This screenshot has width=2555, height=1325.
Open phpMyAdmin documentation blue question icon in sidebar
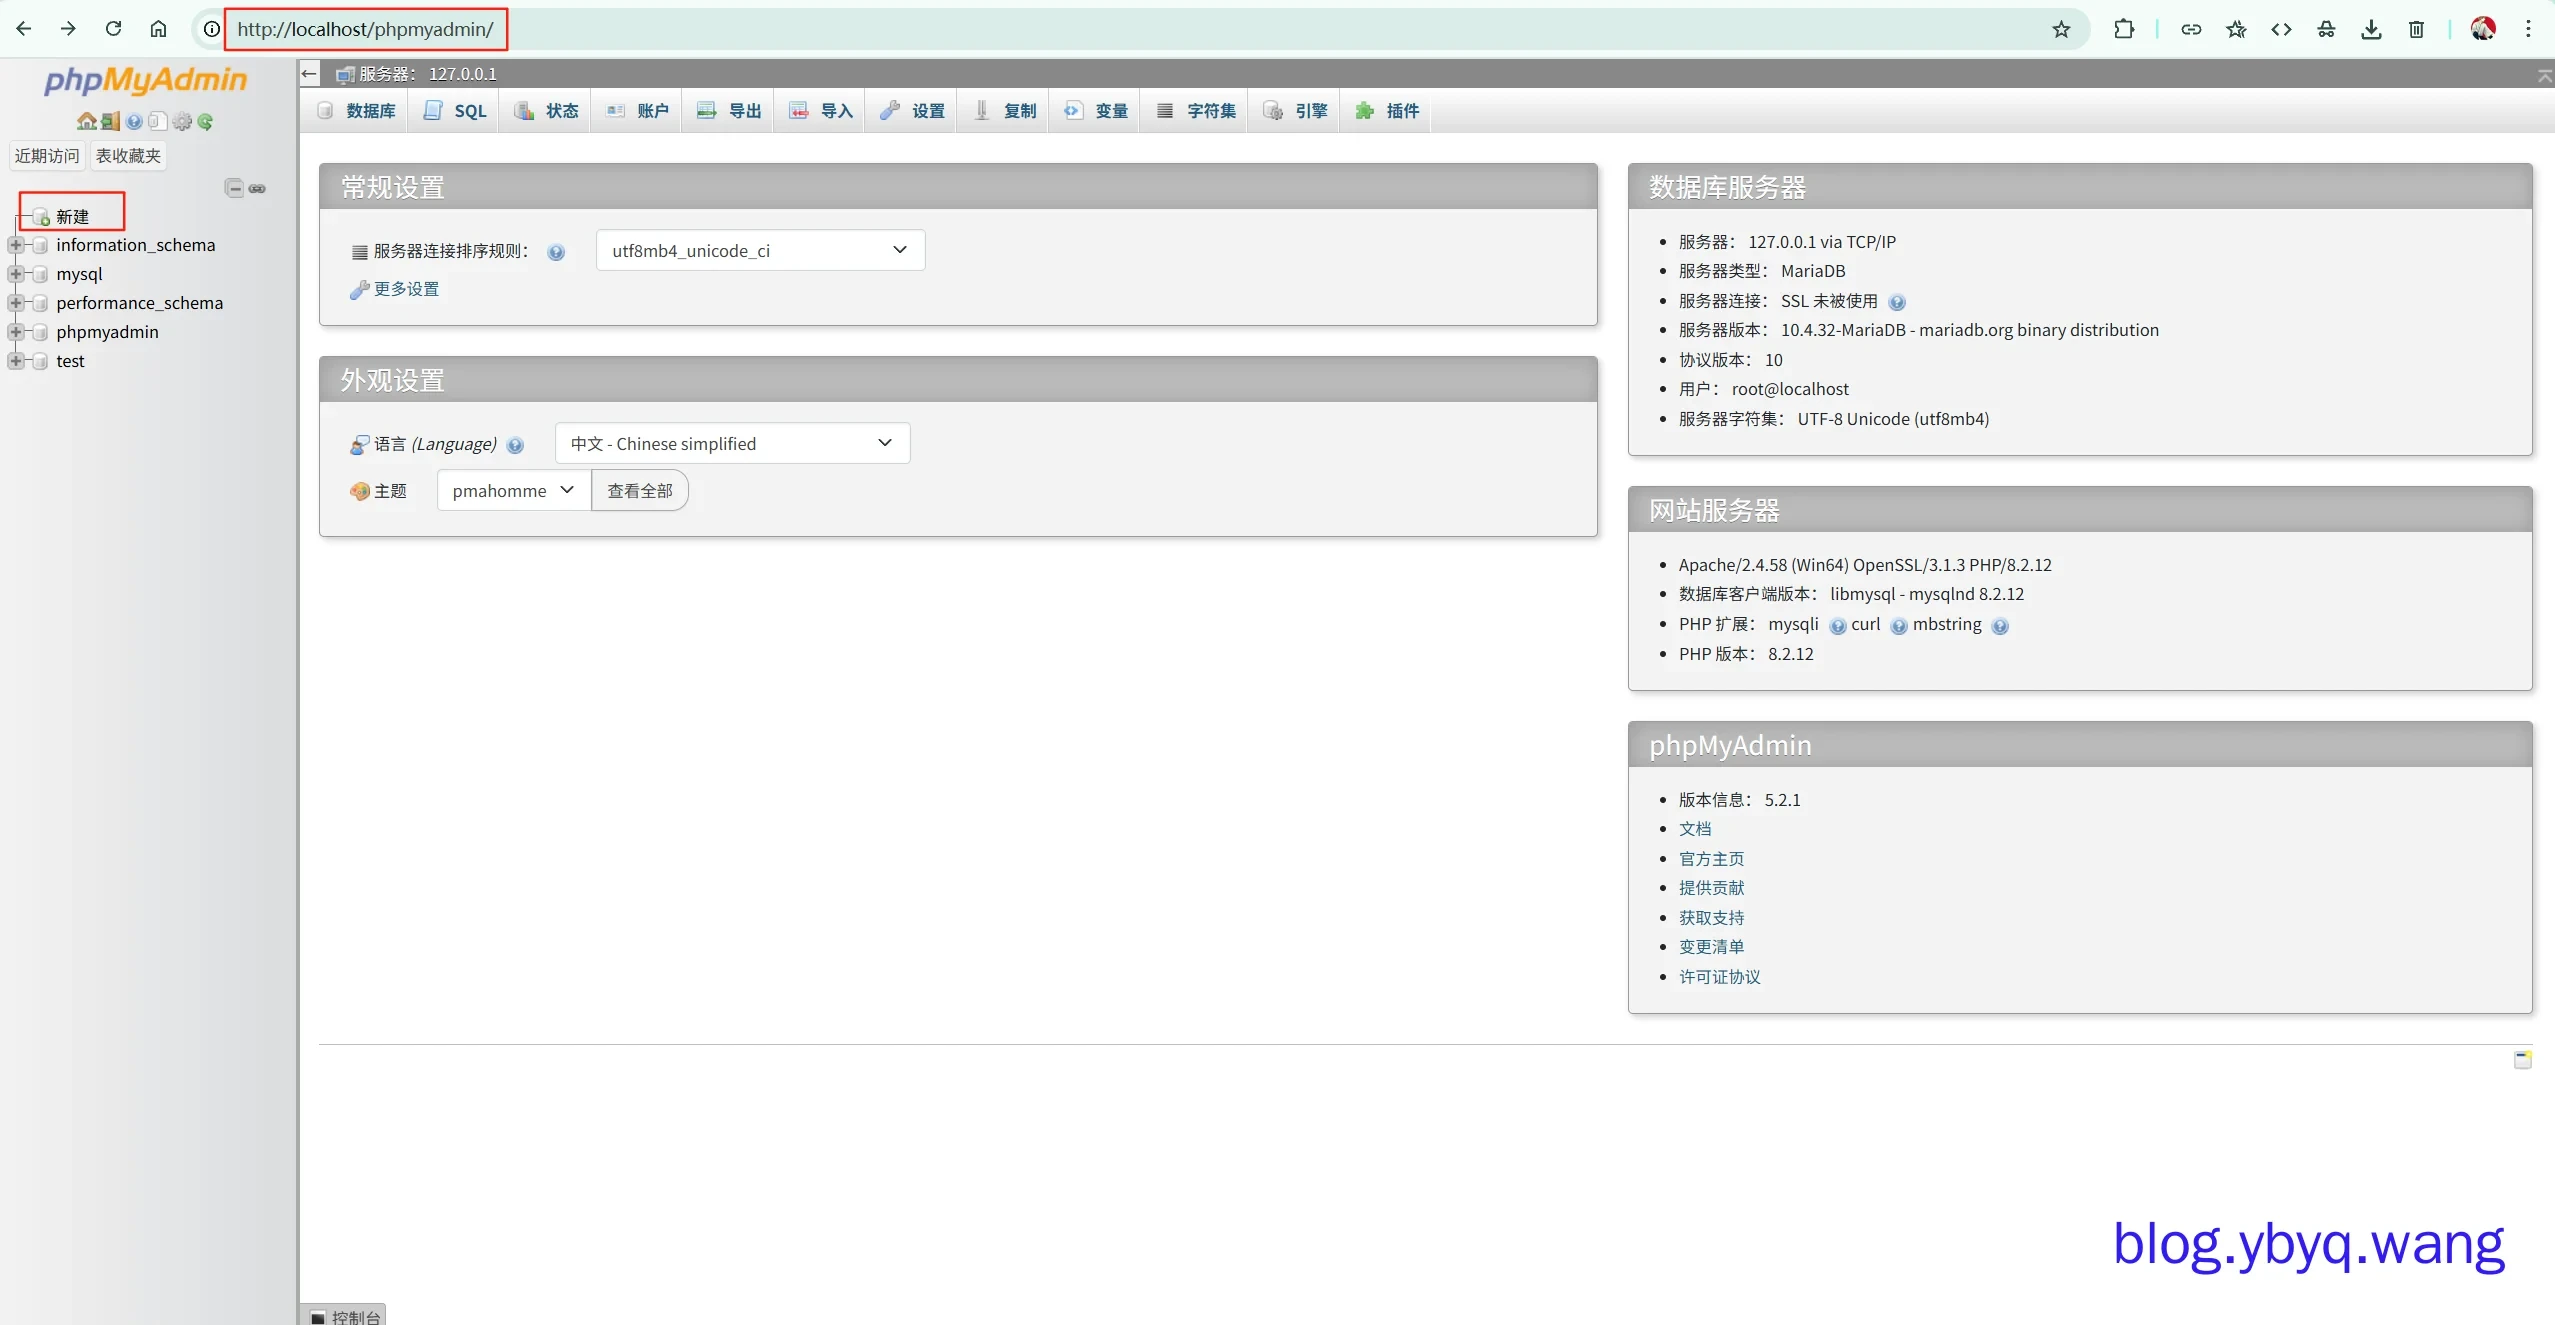coord(134,121)
